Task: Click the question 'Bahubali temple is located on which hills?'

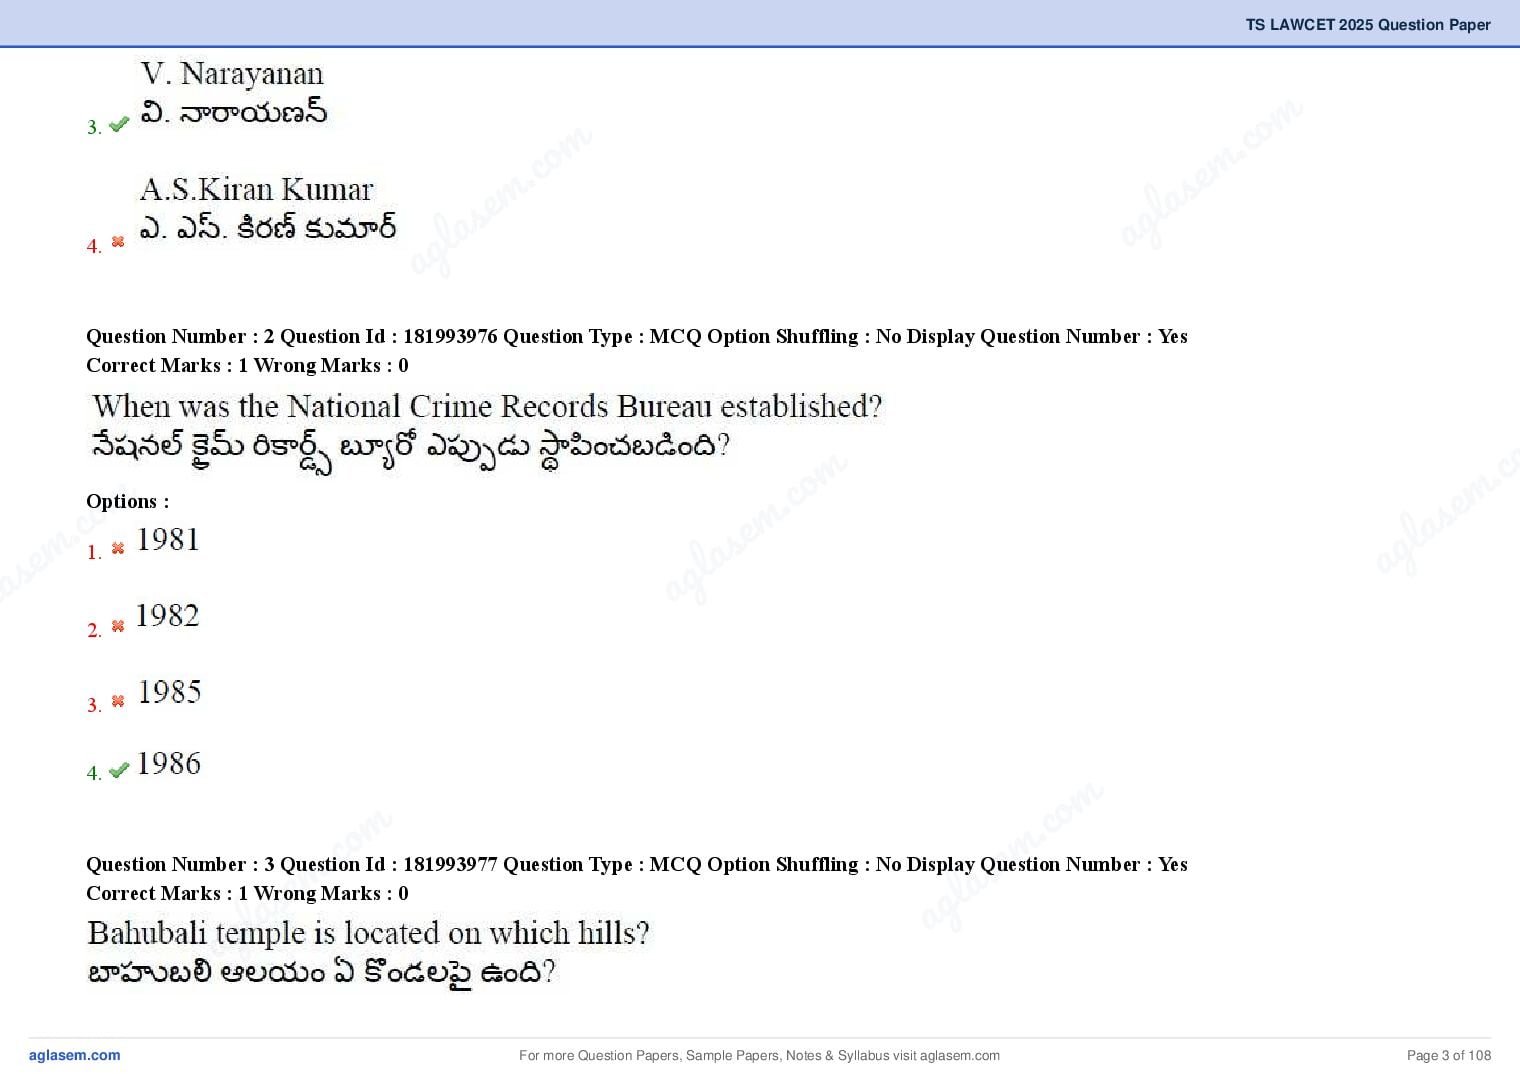Action: tap(368, 933)
